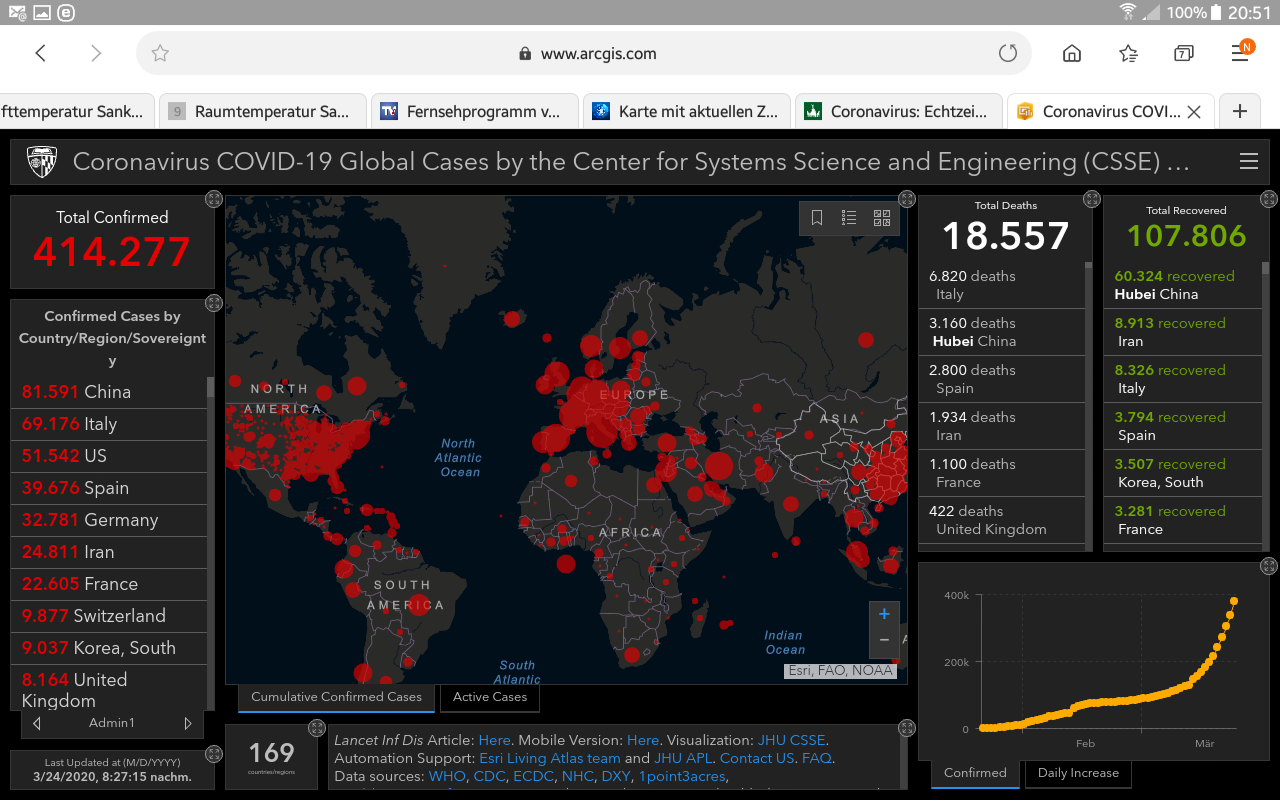This screenshot has height=800, width=1280.
Task: Select Switzerland in confirmed cases list
Action: click(109, 616)
